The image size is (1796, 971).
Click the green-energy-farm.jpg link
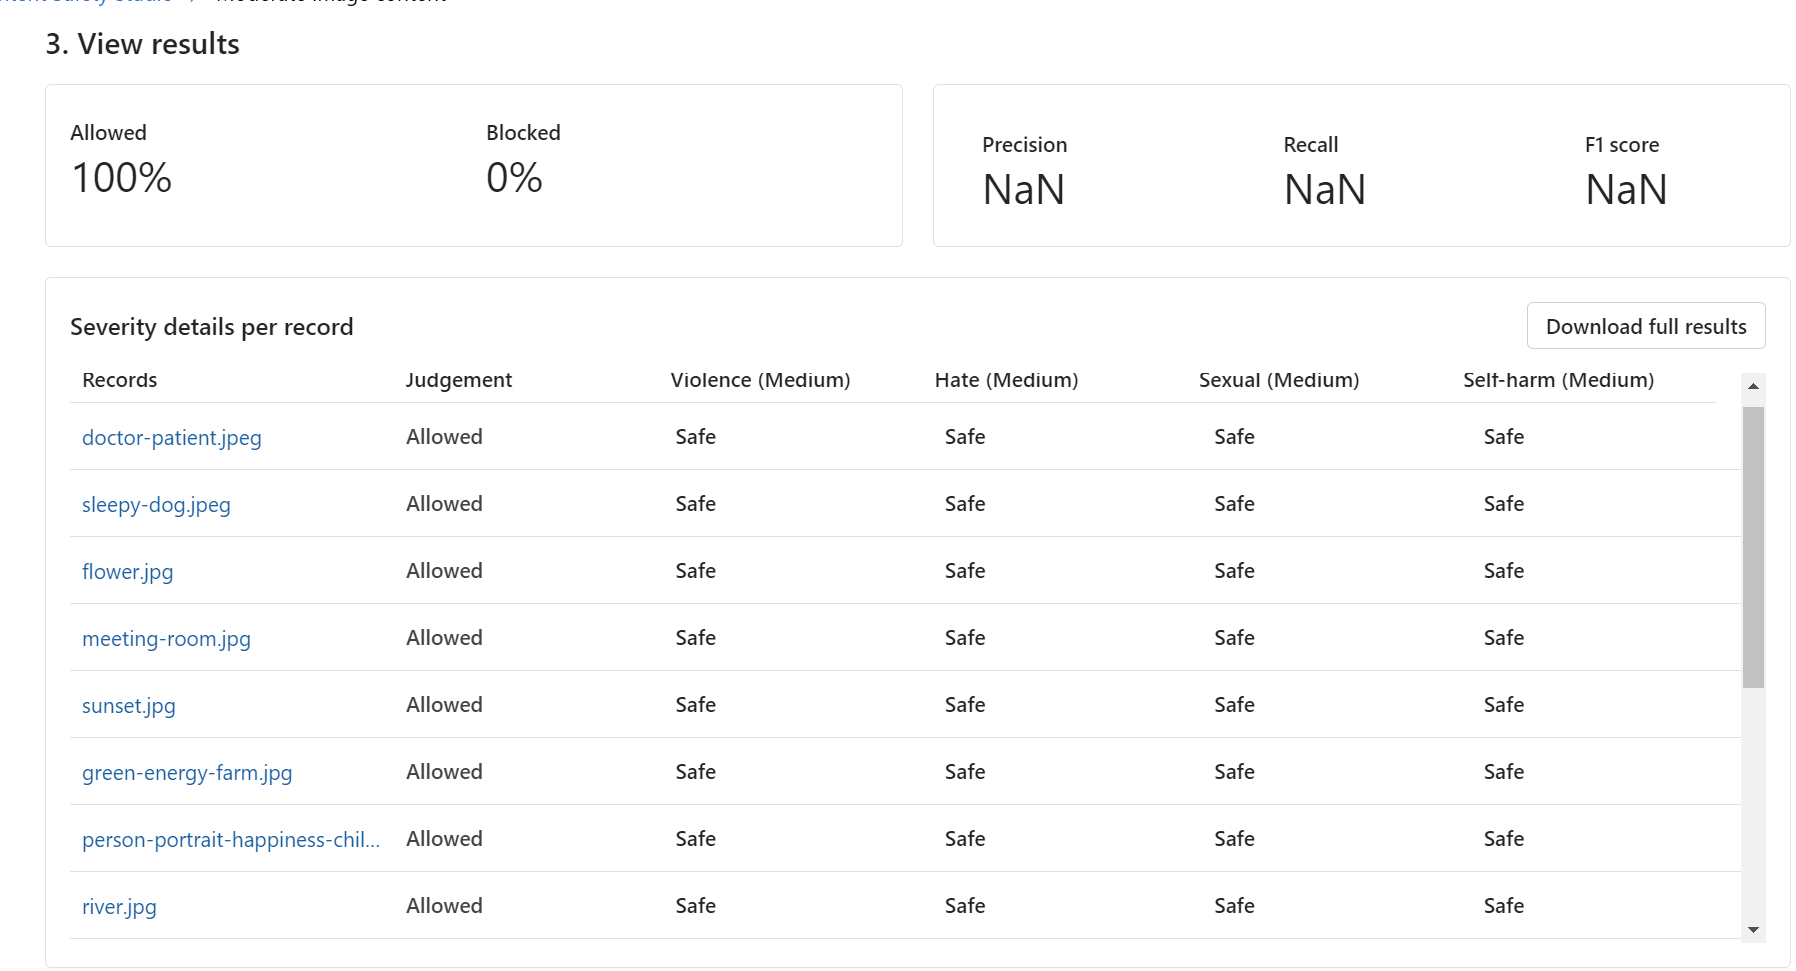coord(187,773)
